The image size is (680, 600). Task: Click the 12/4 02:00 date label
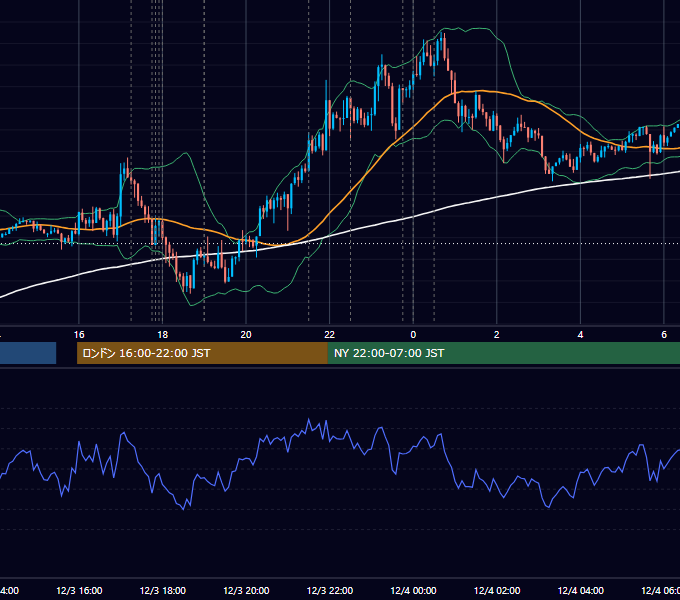pyautogui.click(x=497, y=590)
